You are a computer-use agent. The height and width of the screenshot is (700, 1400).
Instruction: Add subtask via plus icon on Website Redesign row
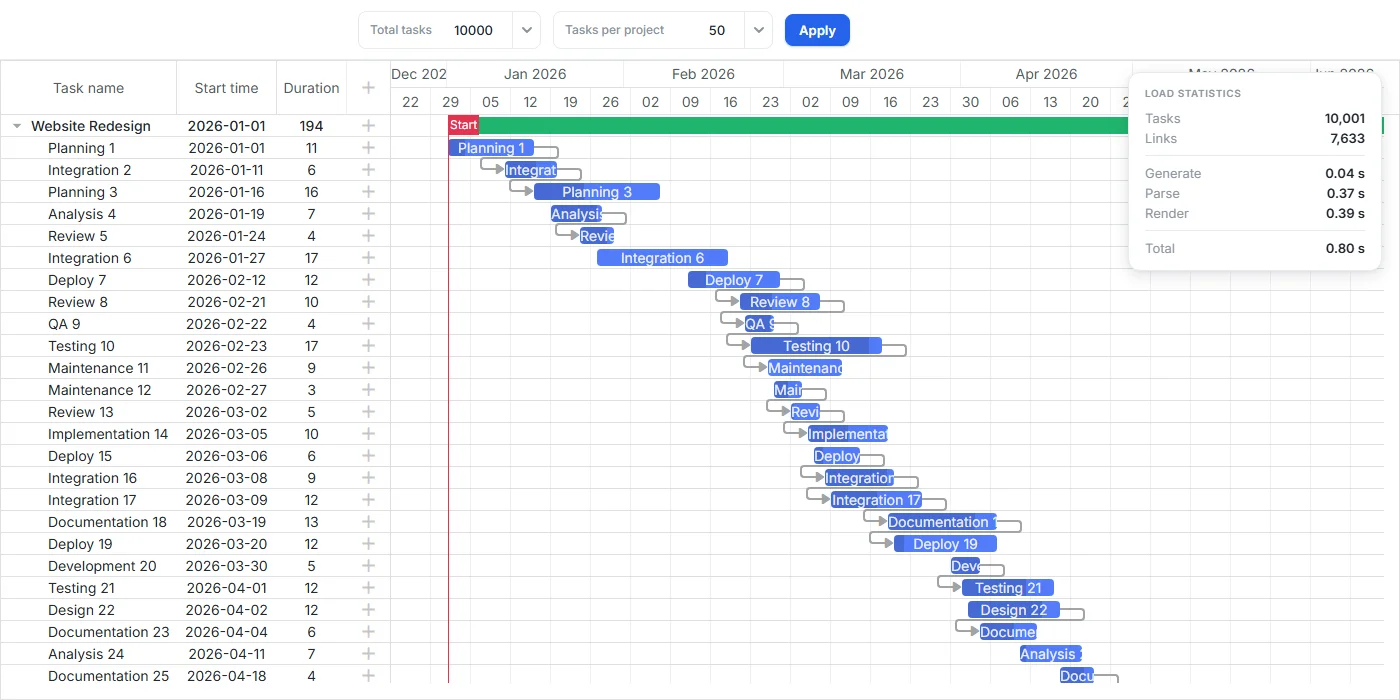(x=368, y=126)
